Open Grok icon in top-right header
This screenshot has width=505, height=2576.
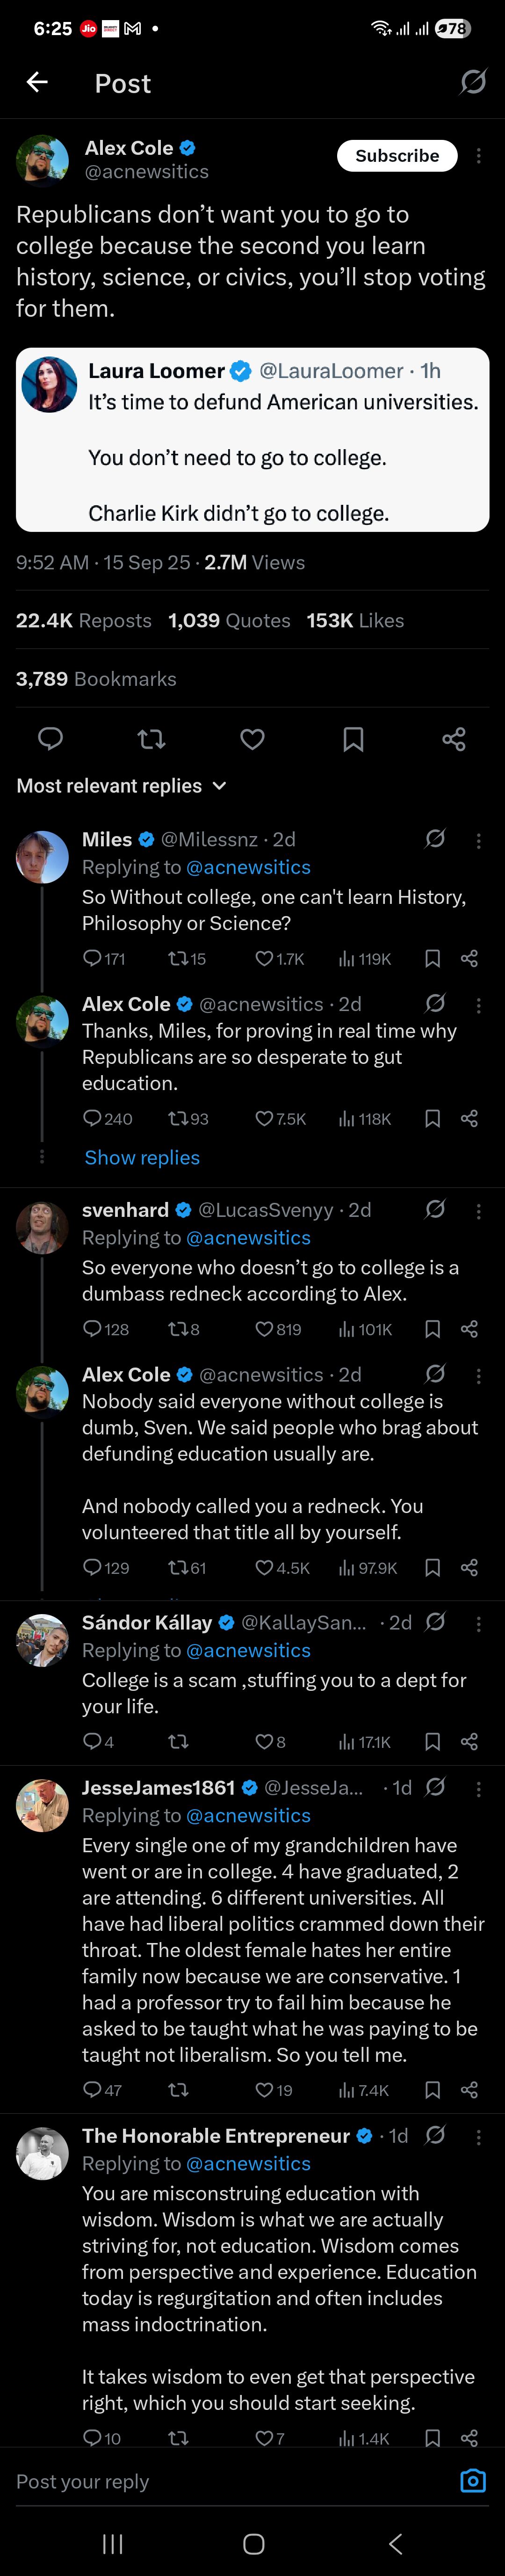click(x=472, y=82)
